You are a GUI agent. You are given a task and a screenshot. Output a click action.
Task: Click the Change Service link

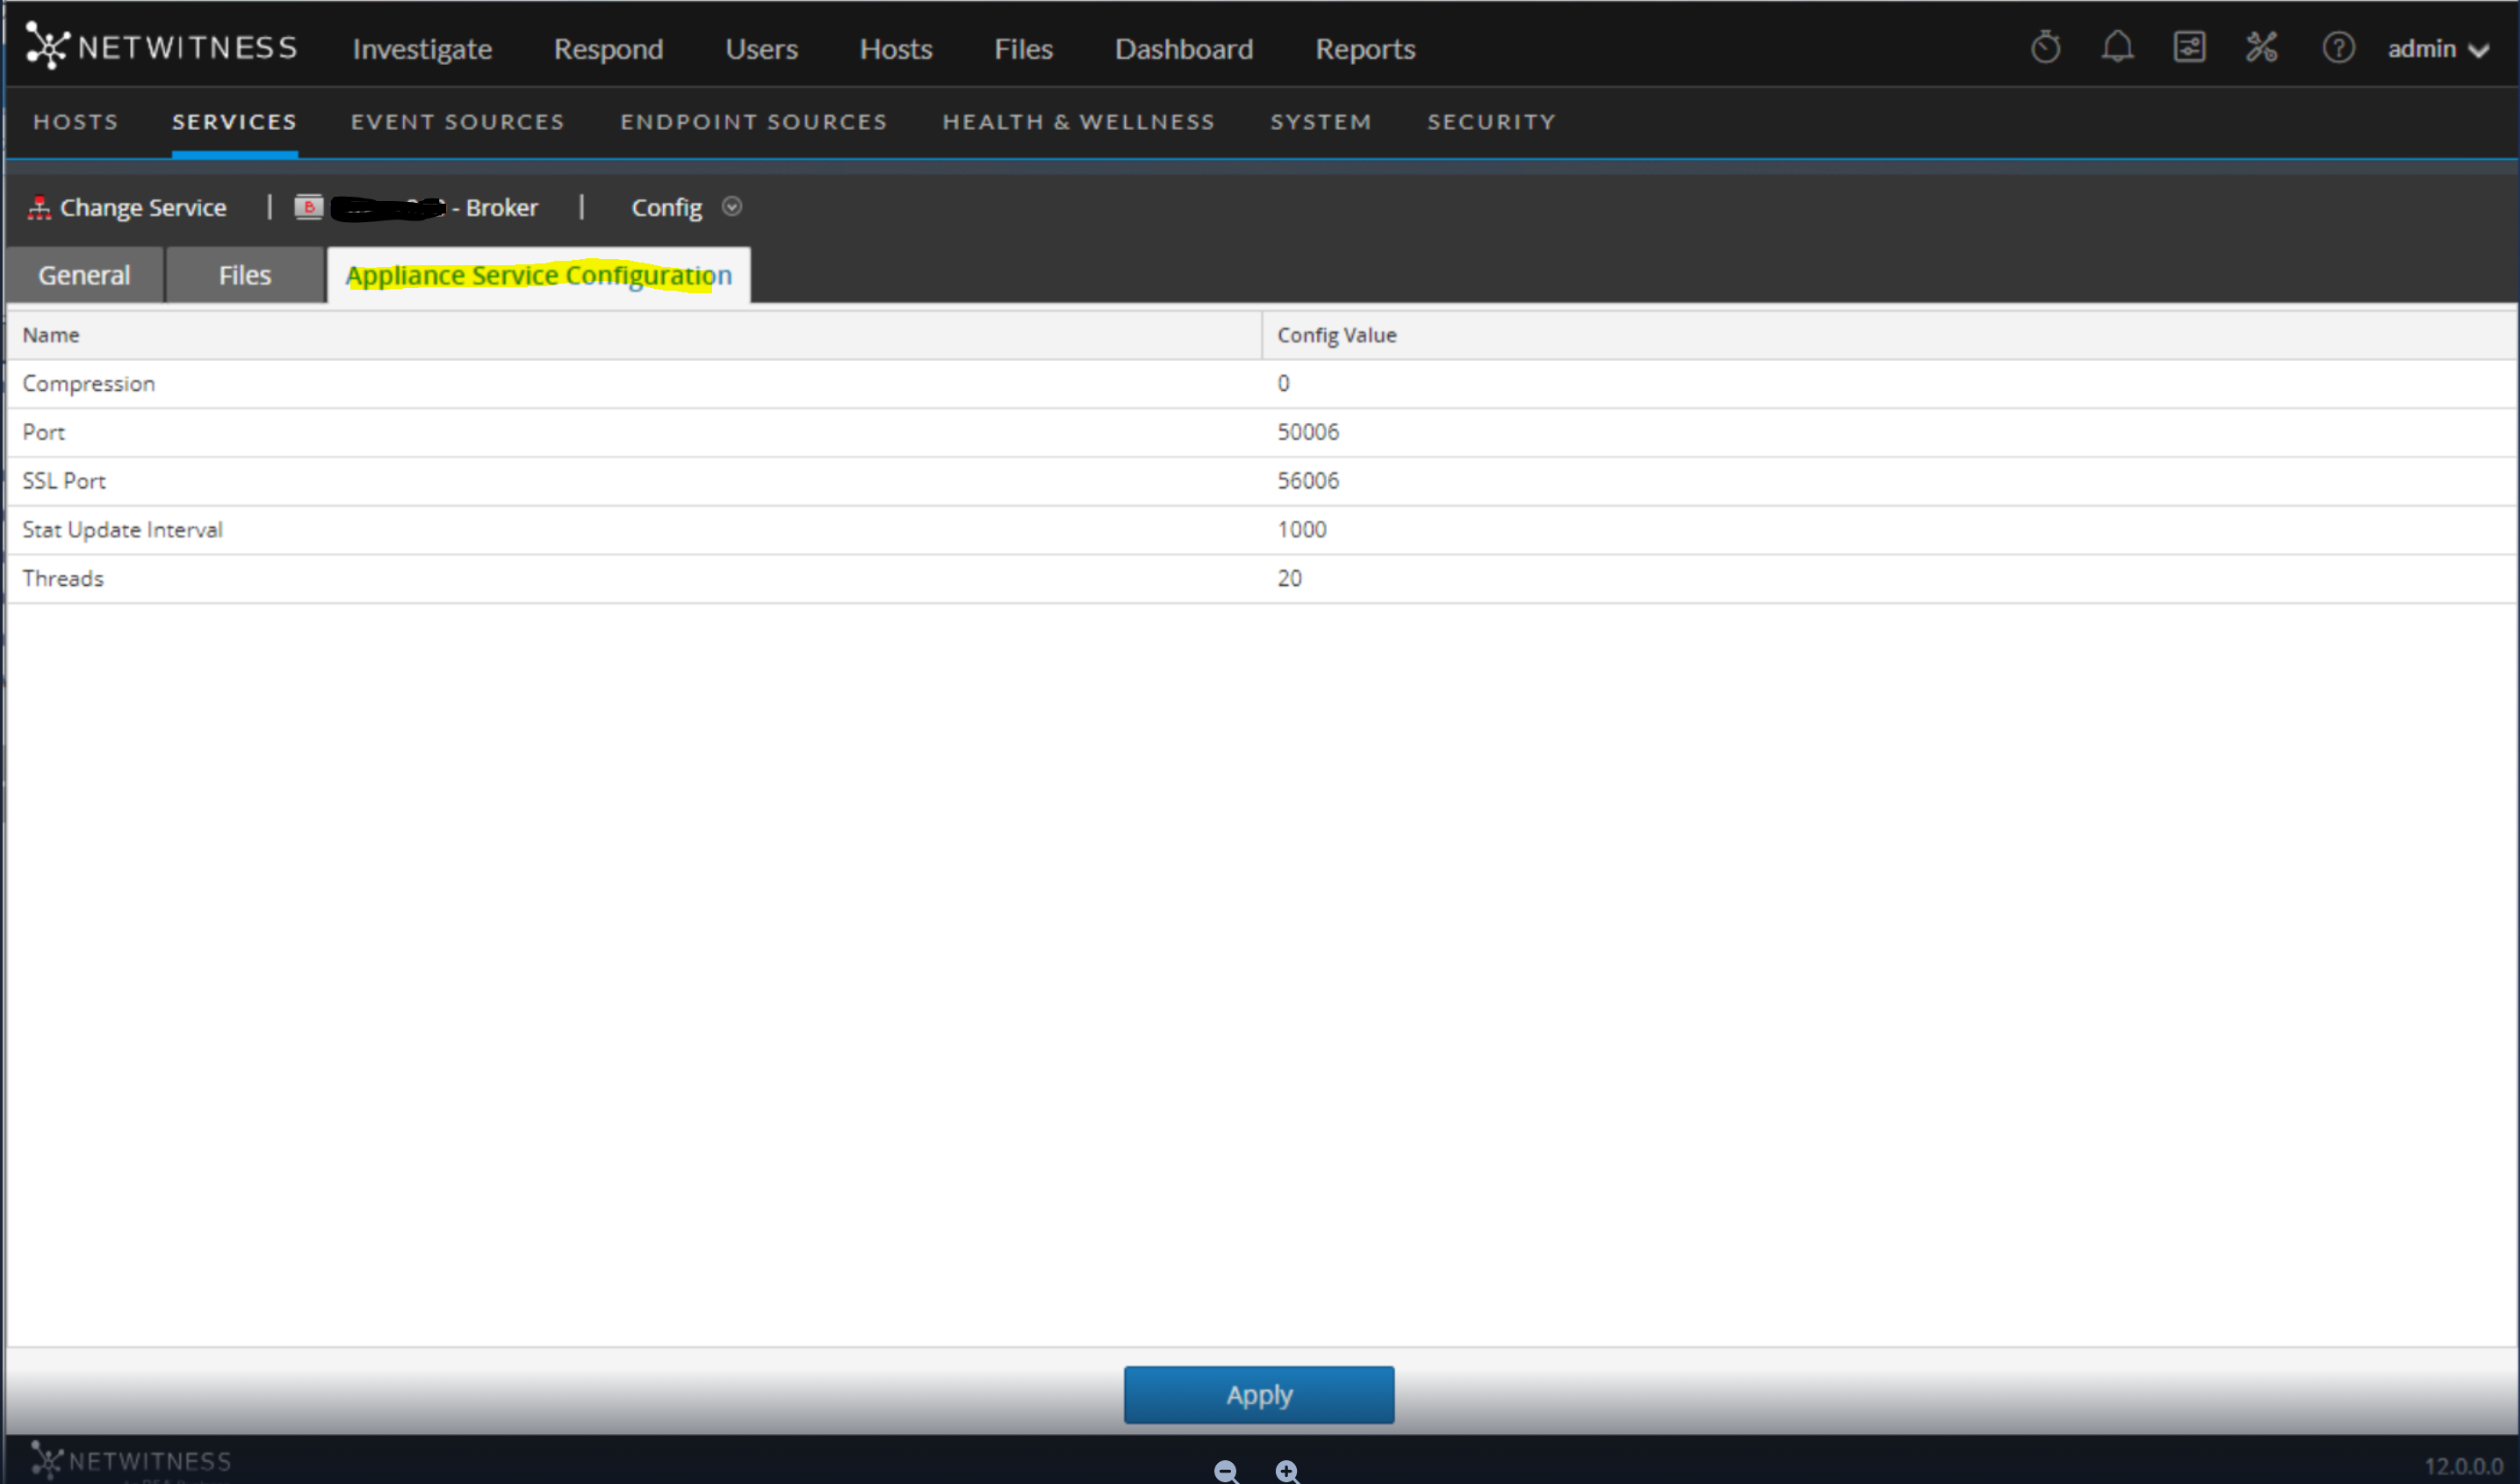click(x=143, y=208)
